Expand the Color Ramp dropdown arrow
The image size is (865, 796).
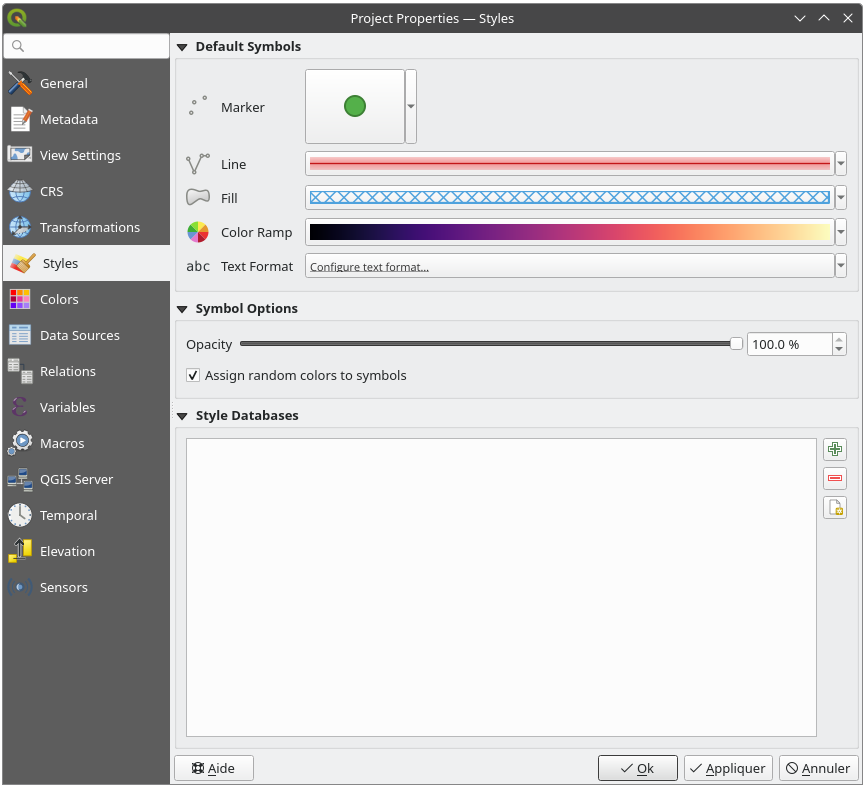click(x=841, y=233)
